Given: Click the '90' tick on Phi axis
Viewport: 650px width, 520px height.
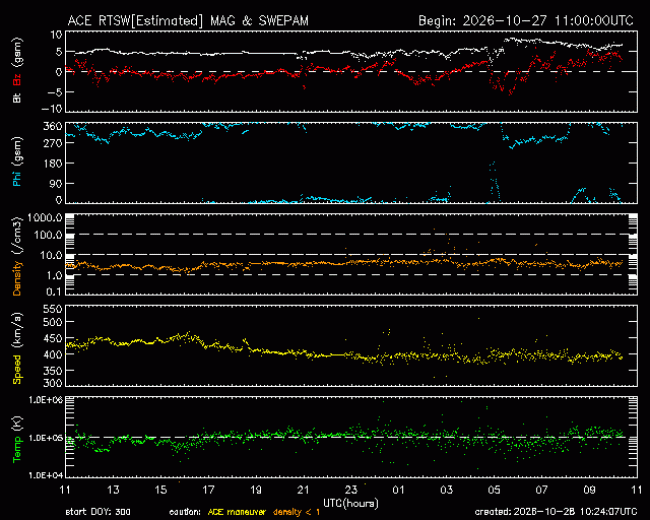Looking at the screenshot, I should click(x=56, y=183).
